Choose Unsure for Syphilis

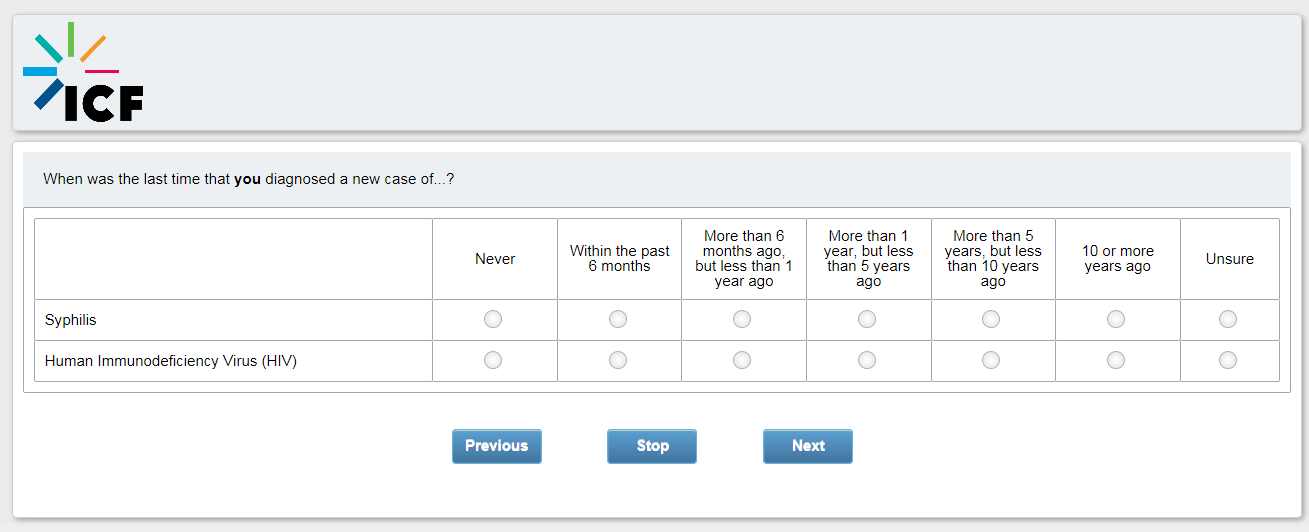[x=1228, y=319]
